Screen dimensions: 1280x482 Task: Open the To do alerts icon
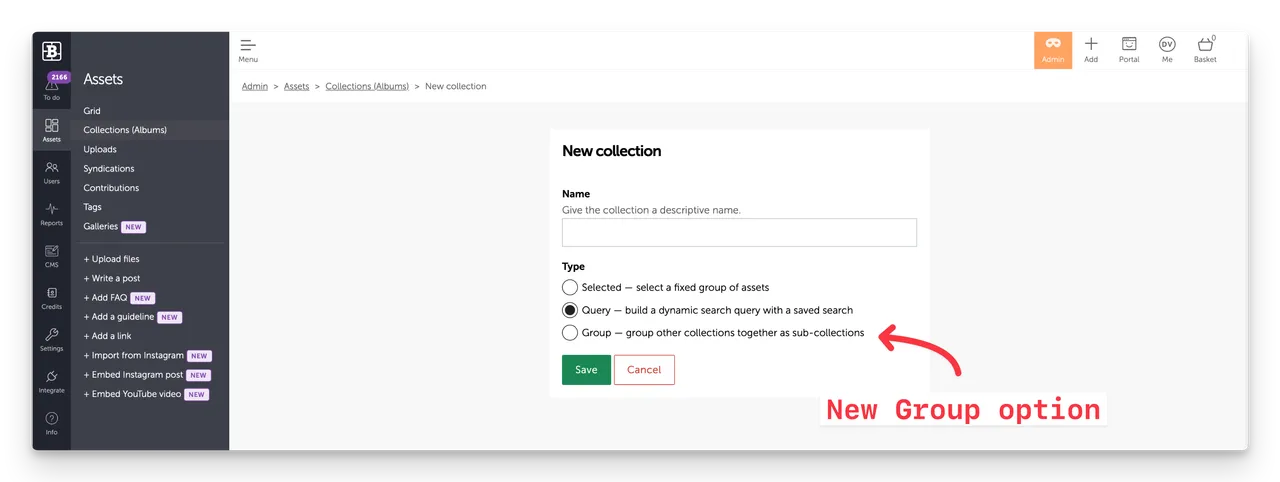click(51, 87)
